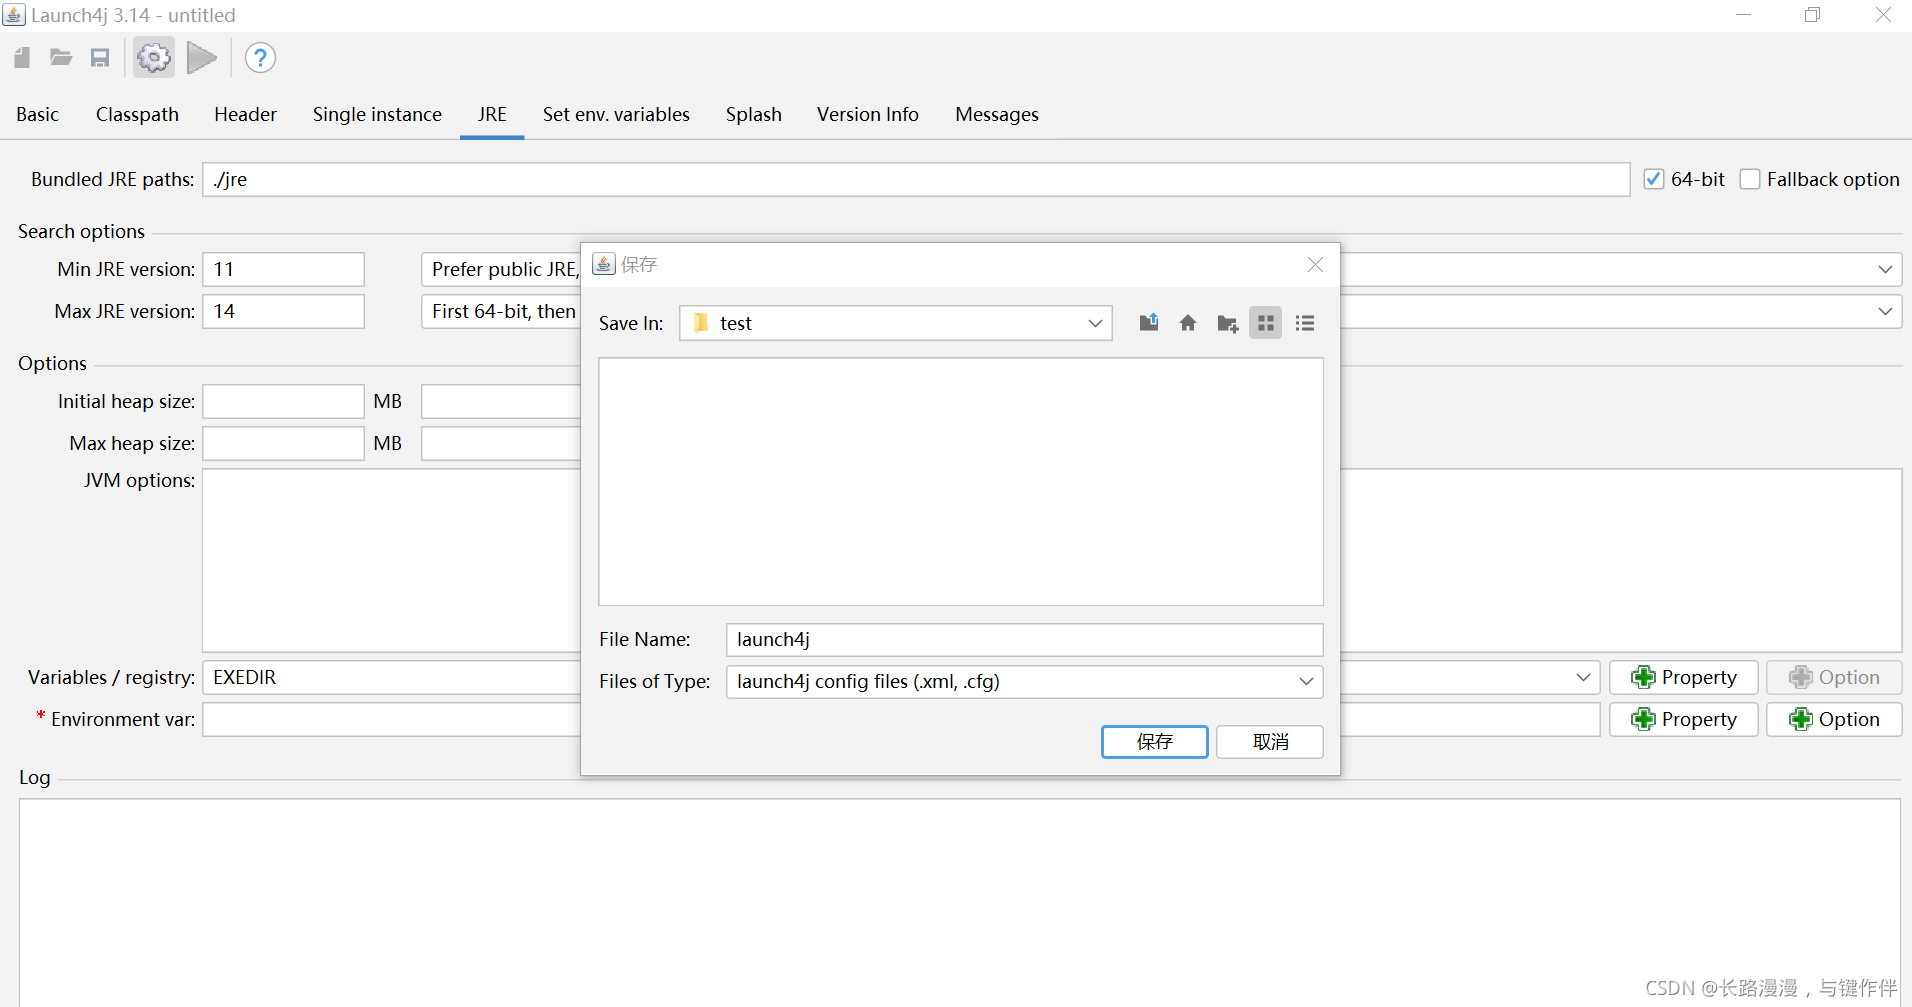Select the JRE tab
1912x1007 pixels.
(492, 114)
